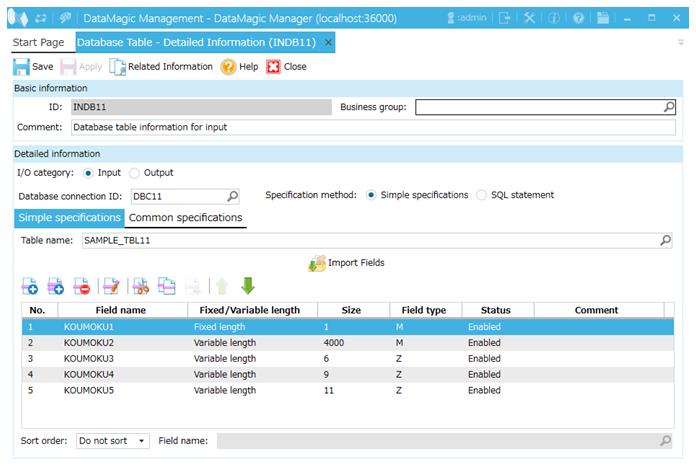Select the Output I/O category radio button
Viewport: 696px width, 466px height.
point(135,173)
